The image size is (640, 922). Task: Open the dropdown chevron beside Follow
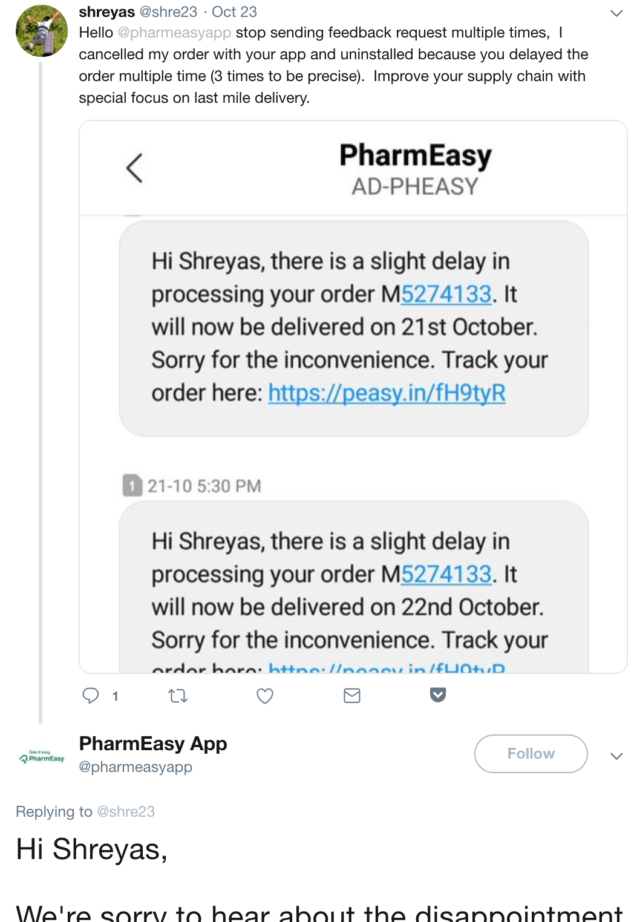616,756
